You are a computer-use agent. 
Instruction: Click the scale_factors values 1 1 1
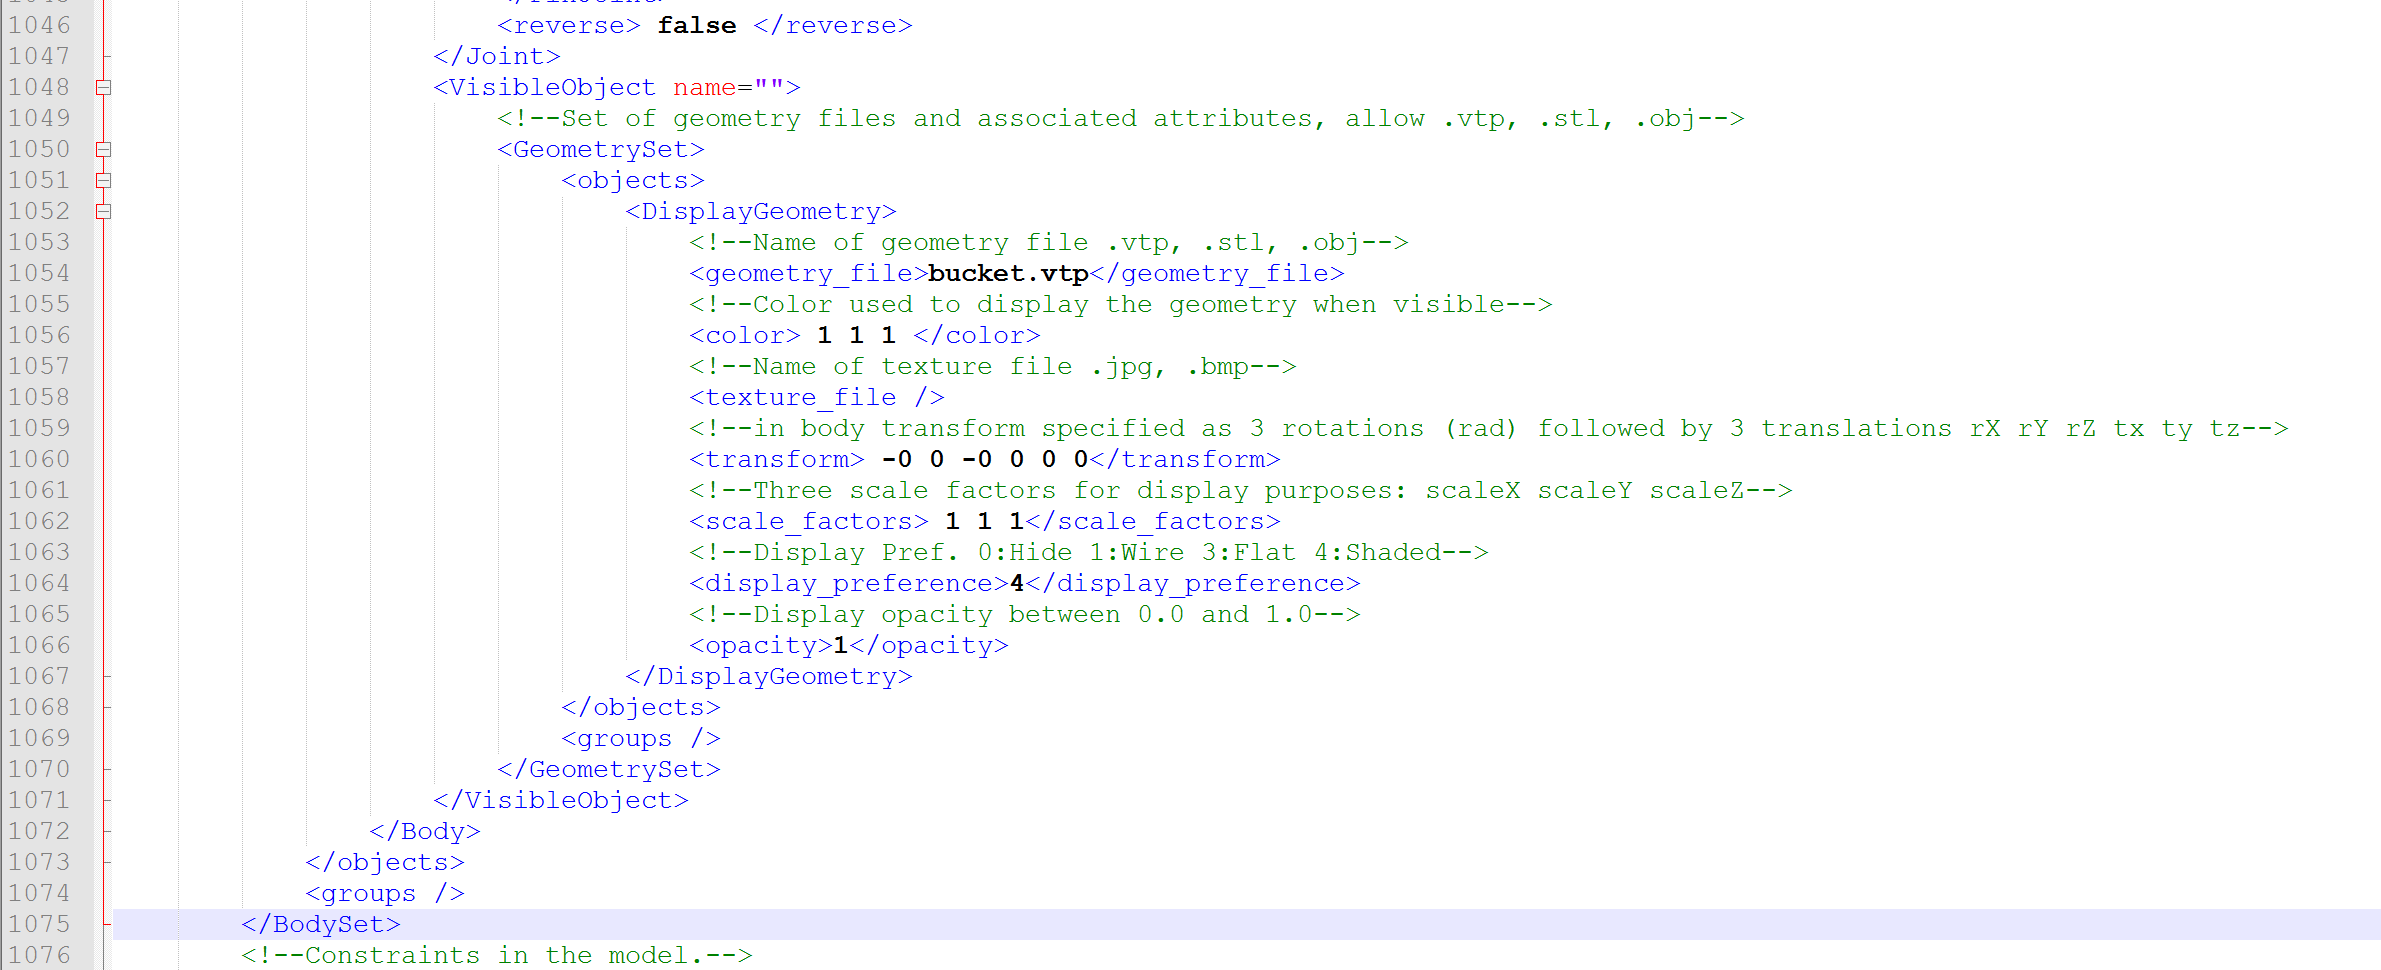pyautogui.click(x=982, y=521)
